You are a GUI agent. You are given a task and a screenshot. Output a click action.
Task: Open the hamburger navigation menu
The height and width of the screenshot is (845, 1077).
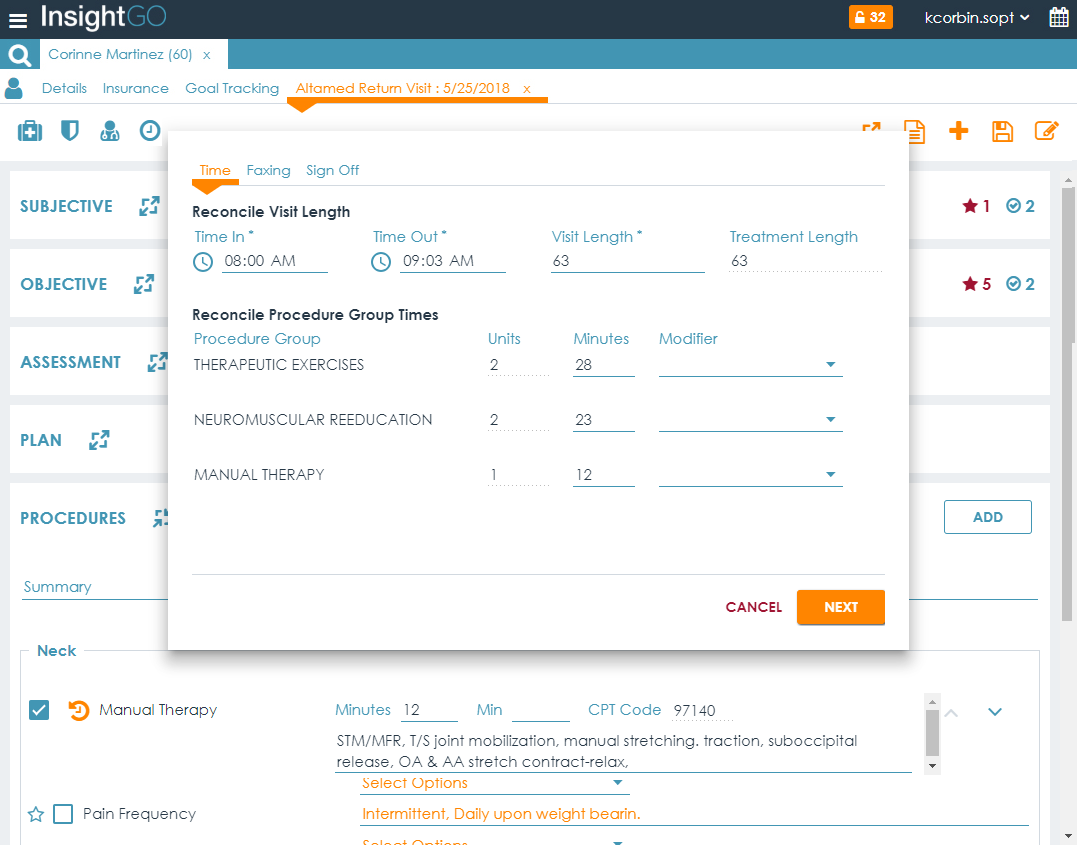[18, 19]
